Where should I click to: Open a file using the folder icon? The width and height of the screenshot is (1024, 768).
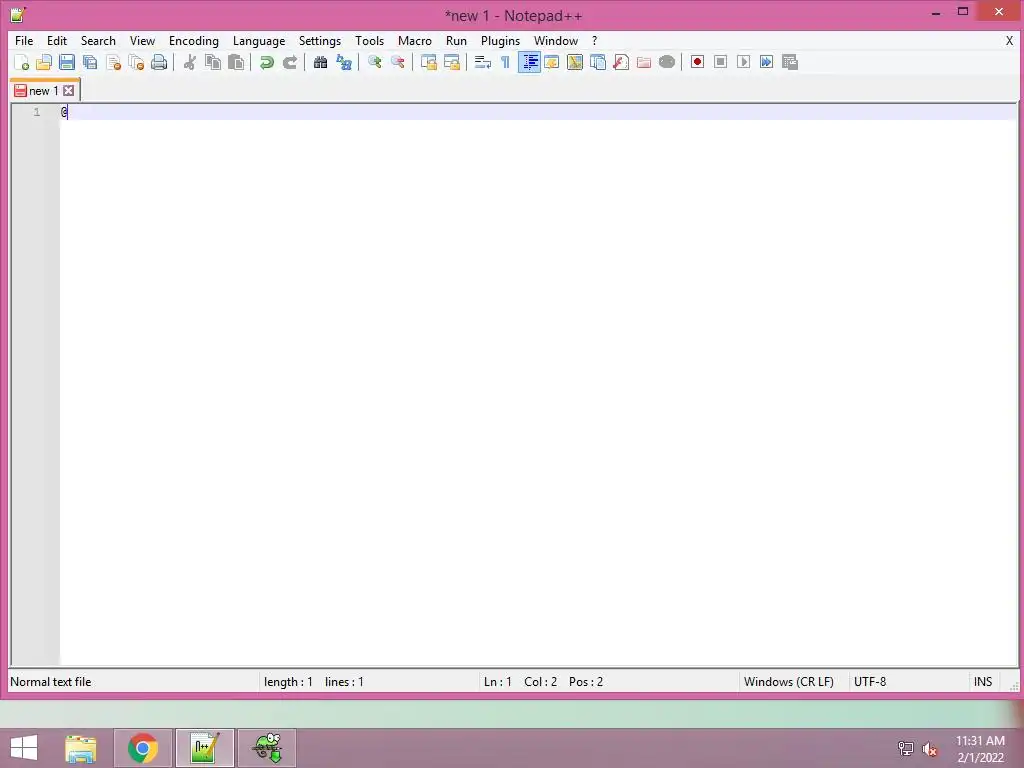pos(44,62)
